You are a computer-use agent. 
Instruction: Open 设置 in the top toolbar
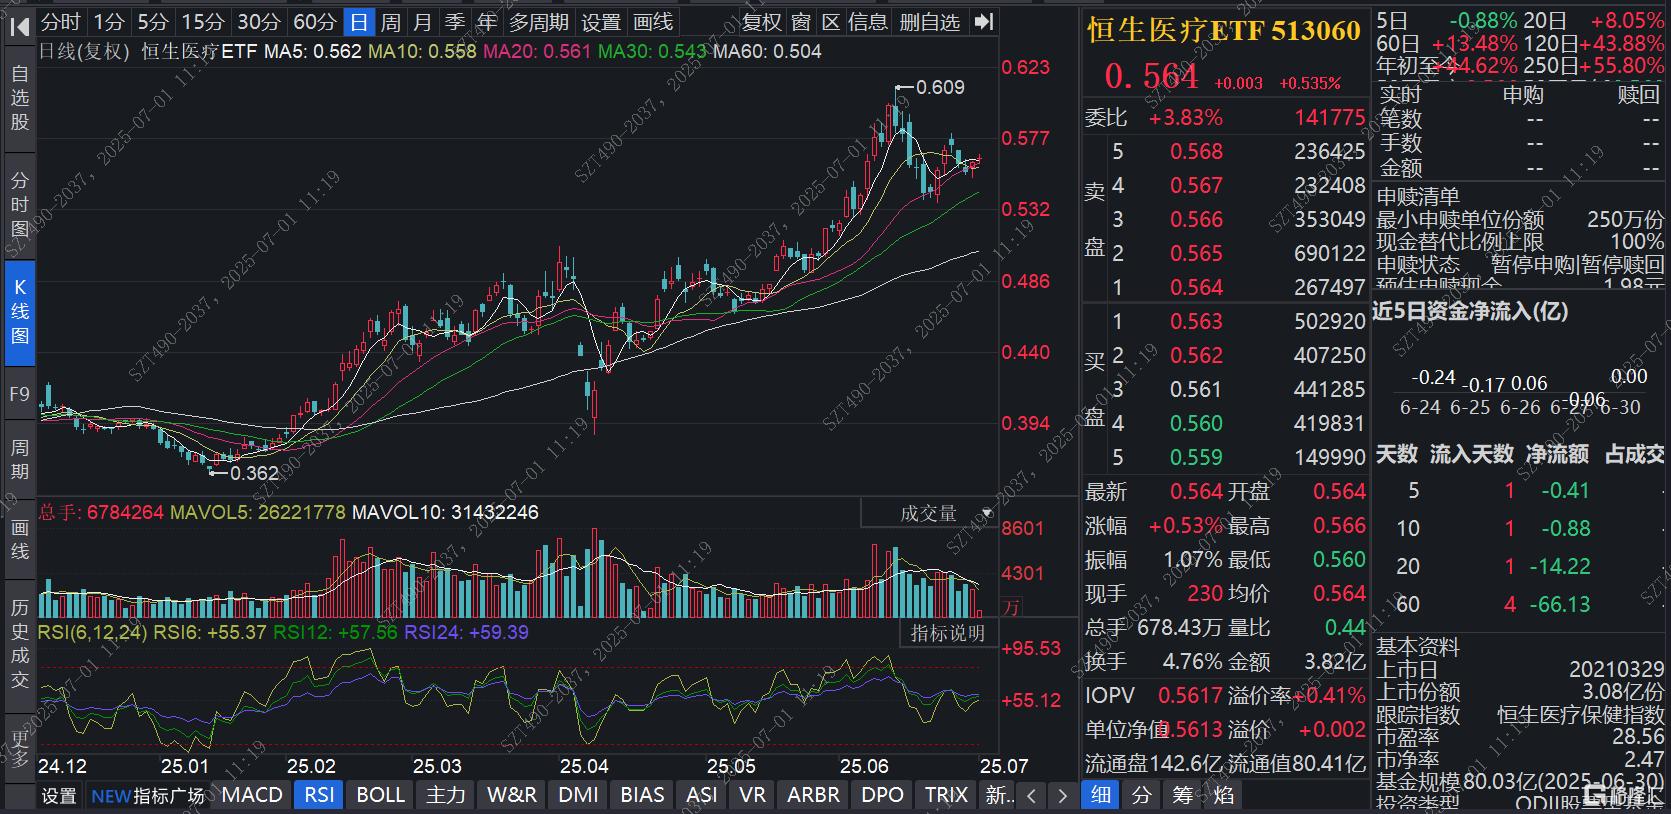601,22
